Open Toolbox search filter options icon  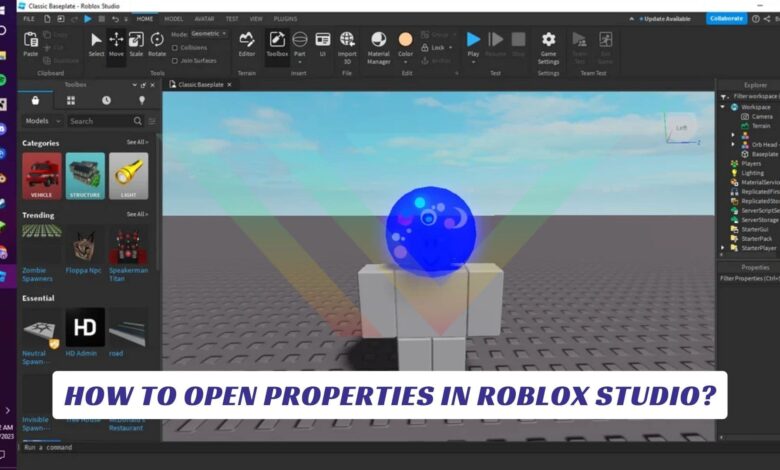[x=152, y=121]
